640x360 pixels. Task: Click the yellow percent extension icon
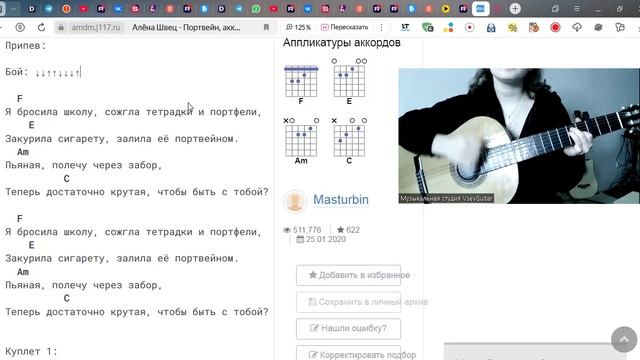point(513,27)
